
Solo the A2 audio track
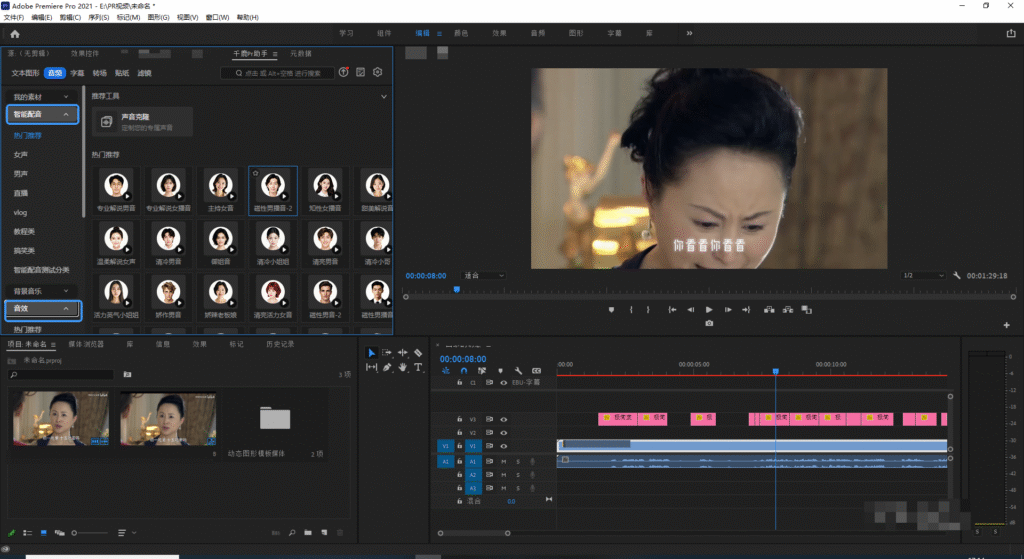518,475
